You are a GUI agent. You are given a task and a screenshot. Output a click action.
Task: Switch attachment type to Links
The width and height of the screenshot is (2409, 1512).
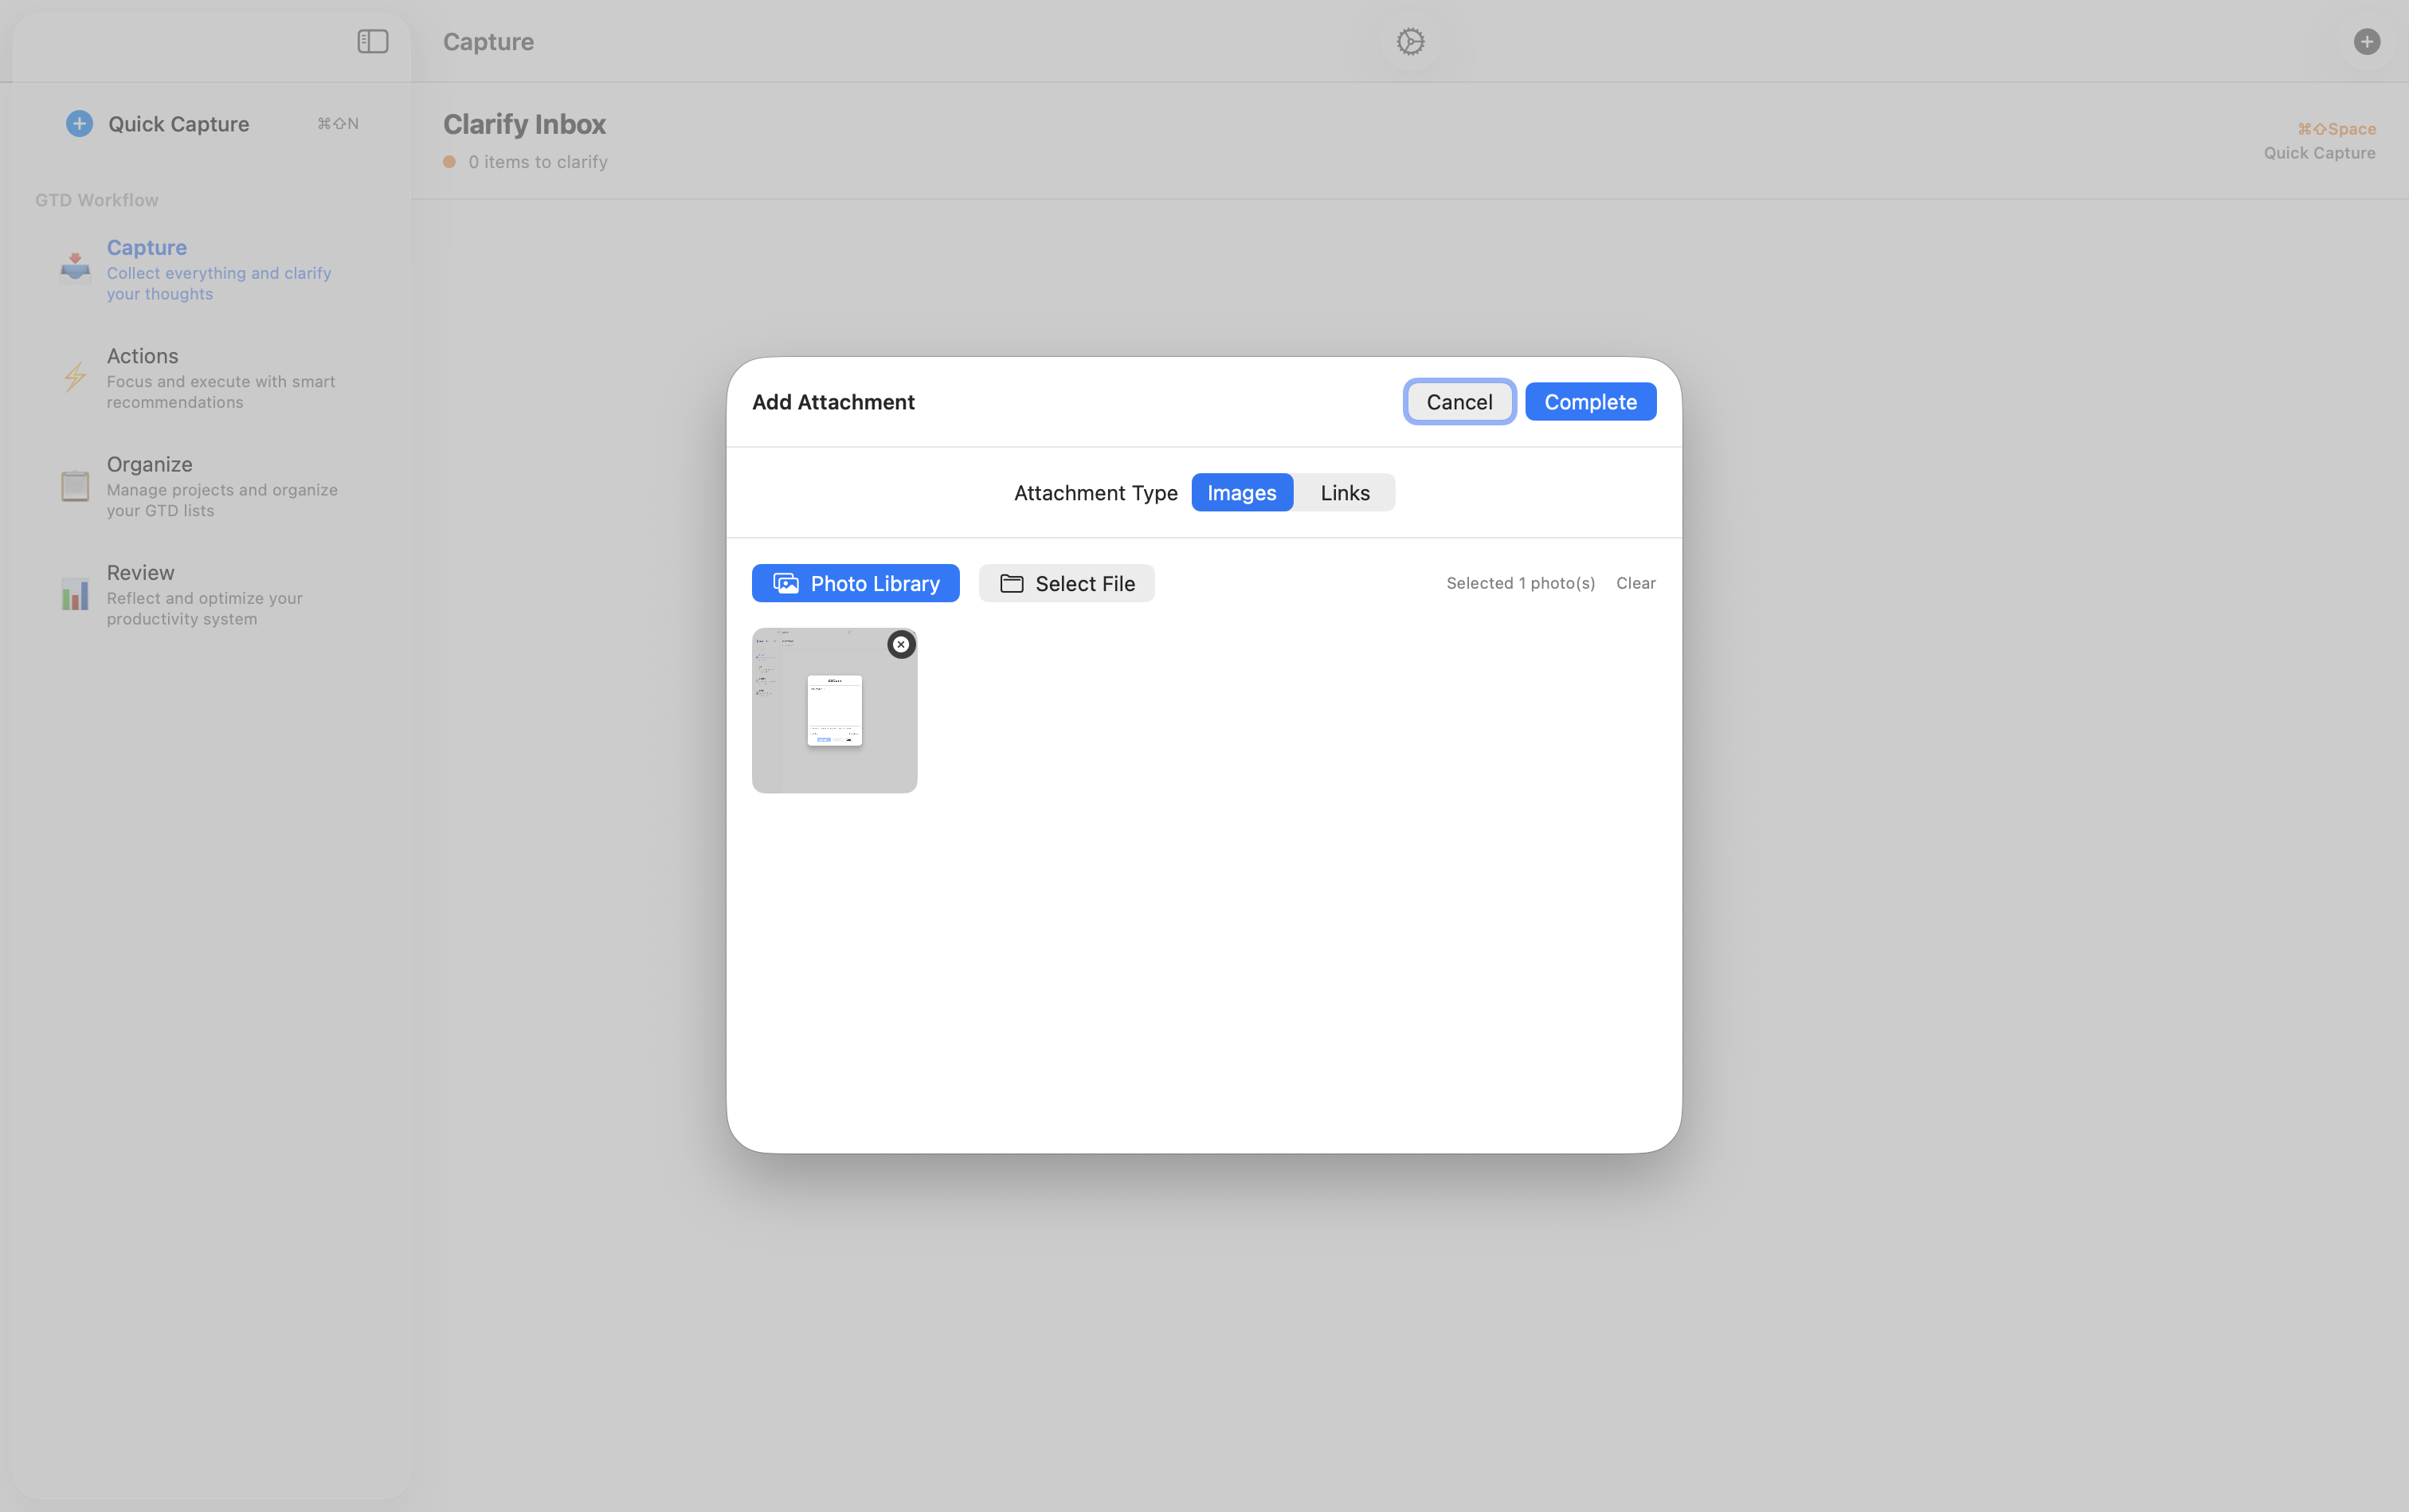[x=1344, y=492]
